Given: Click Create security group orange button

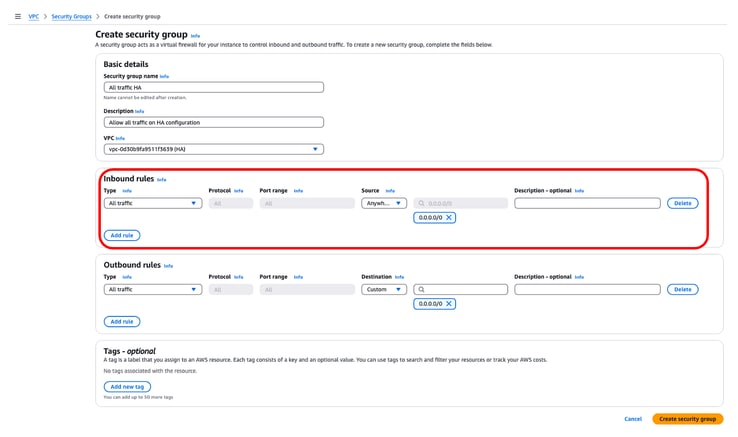Looking at the screenshot, I should [x=688, y=419].
